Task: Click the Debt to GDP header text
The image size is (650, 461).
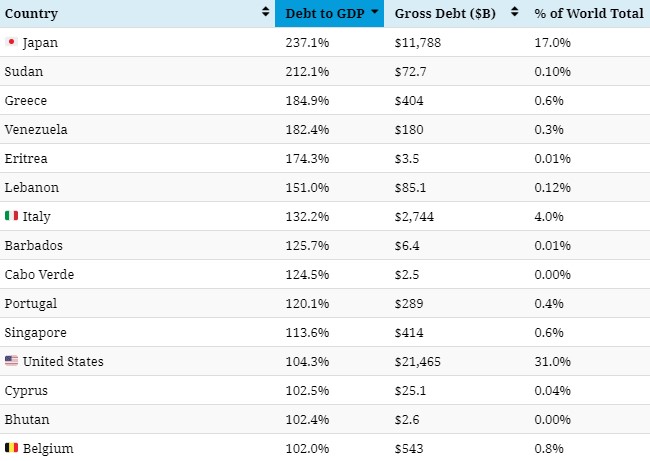Action: pyautogui.click(x=325, y=14)
